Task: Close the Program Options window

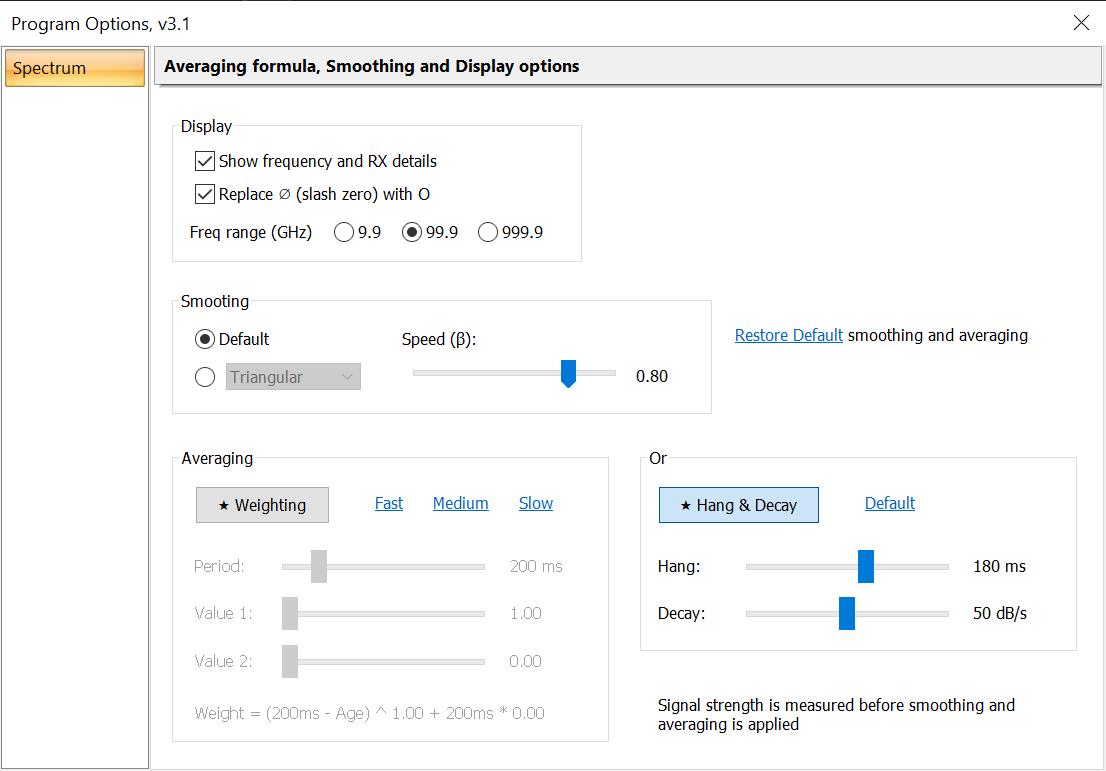Action: (1081, 23)
